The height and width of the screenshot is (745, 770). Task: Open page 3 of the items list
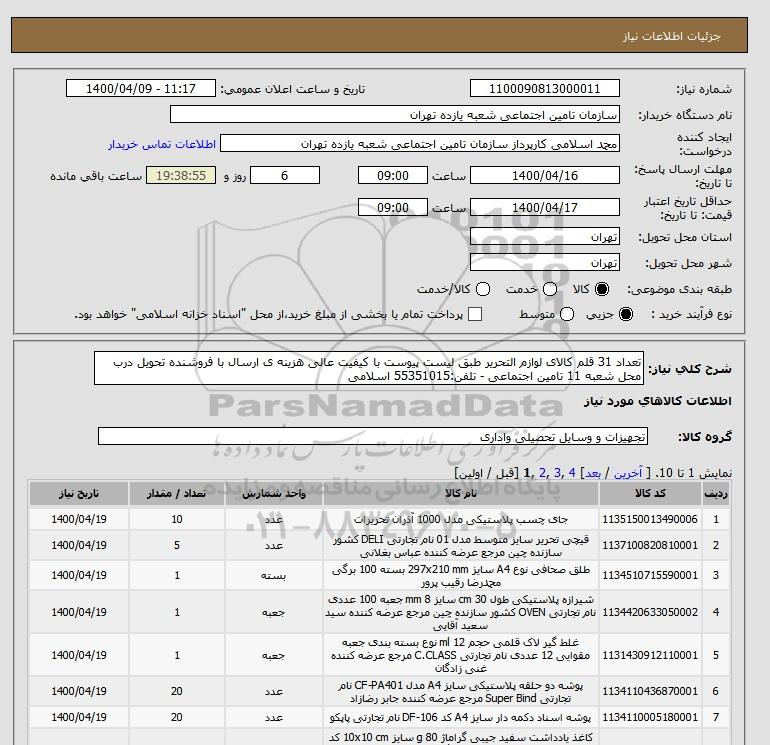[557, 473]
